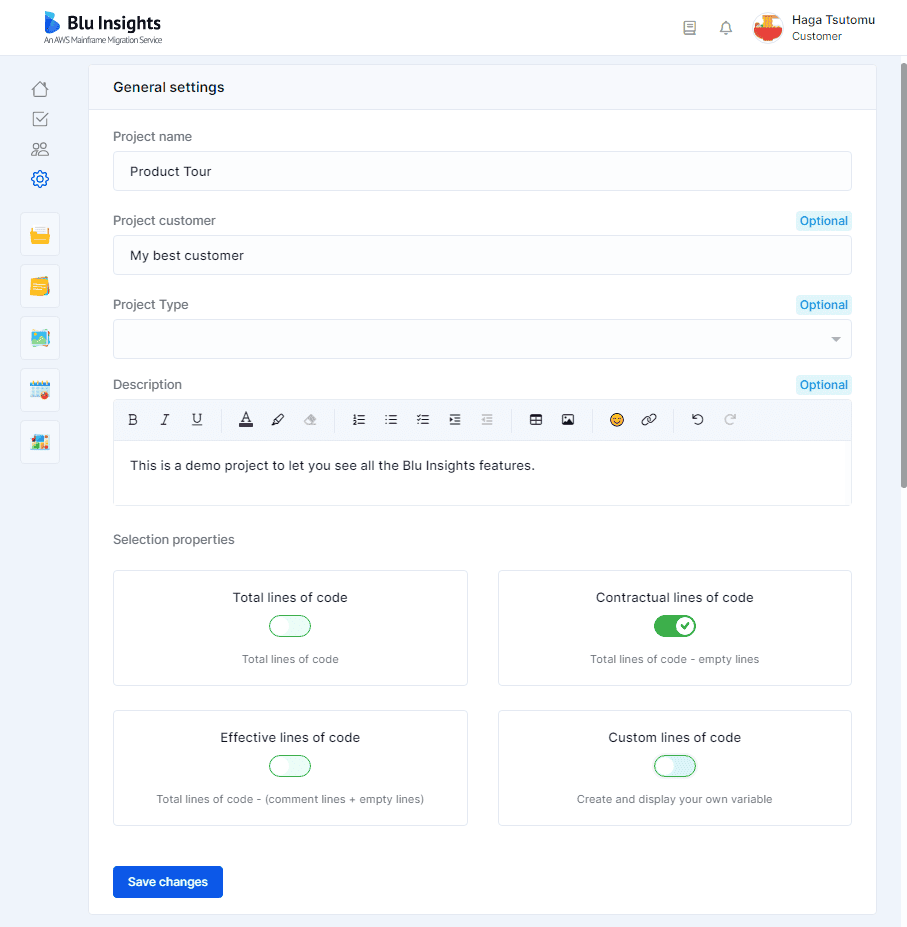Screen dimensions: 907x927
Task: Insert a hyperlink in description
Action: (649, 420)
